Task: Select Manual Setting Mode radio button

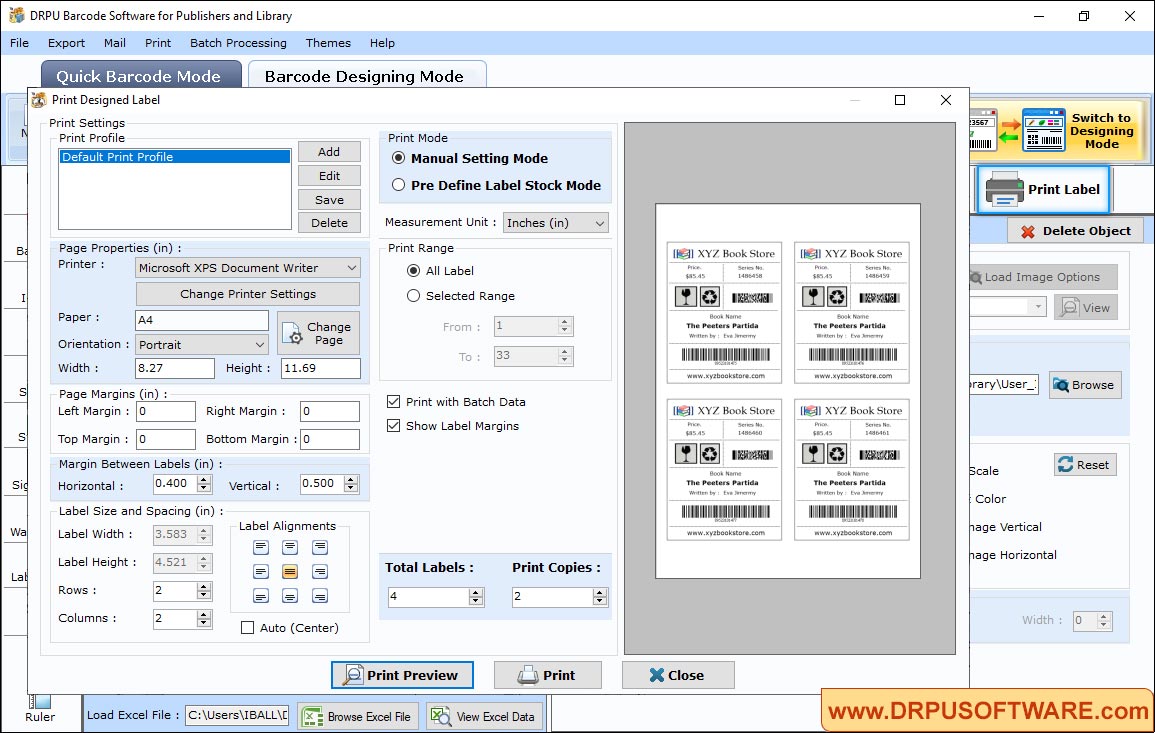Action: pyautogui.click(x=399, y=158)
